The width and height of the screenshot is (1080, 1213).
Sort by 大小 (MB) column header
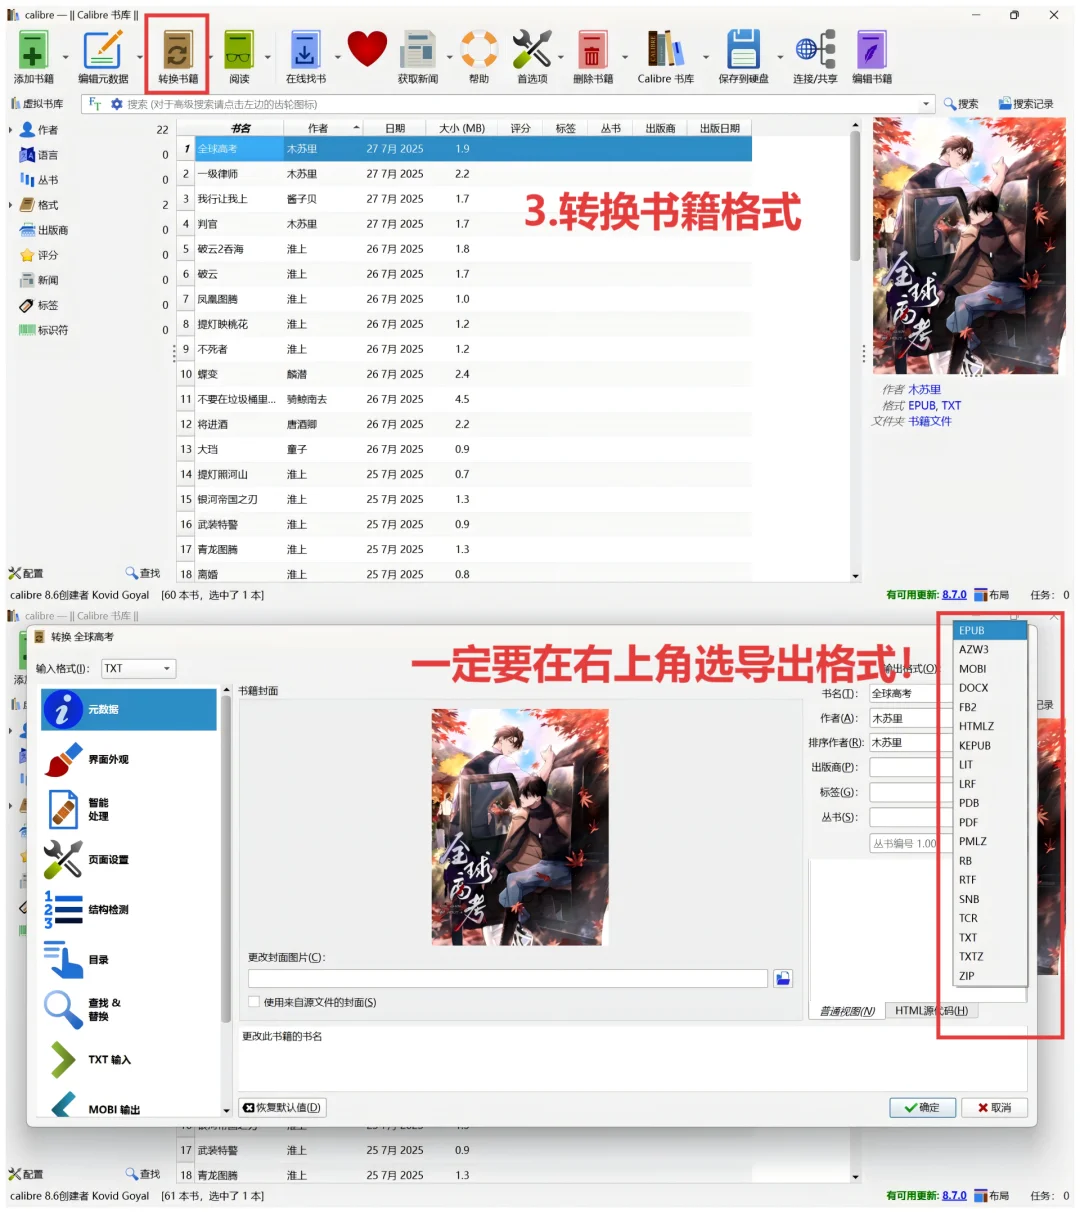point(462,128)
